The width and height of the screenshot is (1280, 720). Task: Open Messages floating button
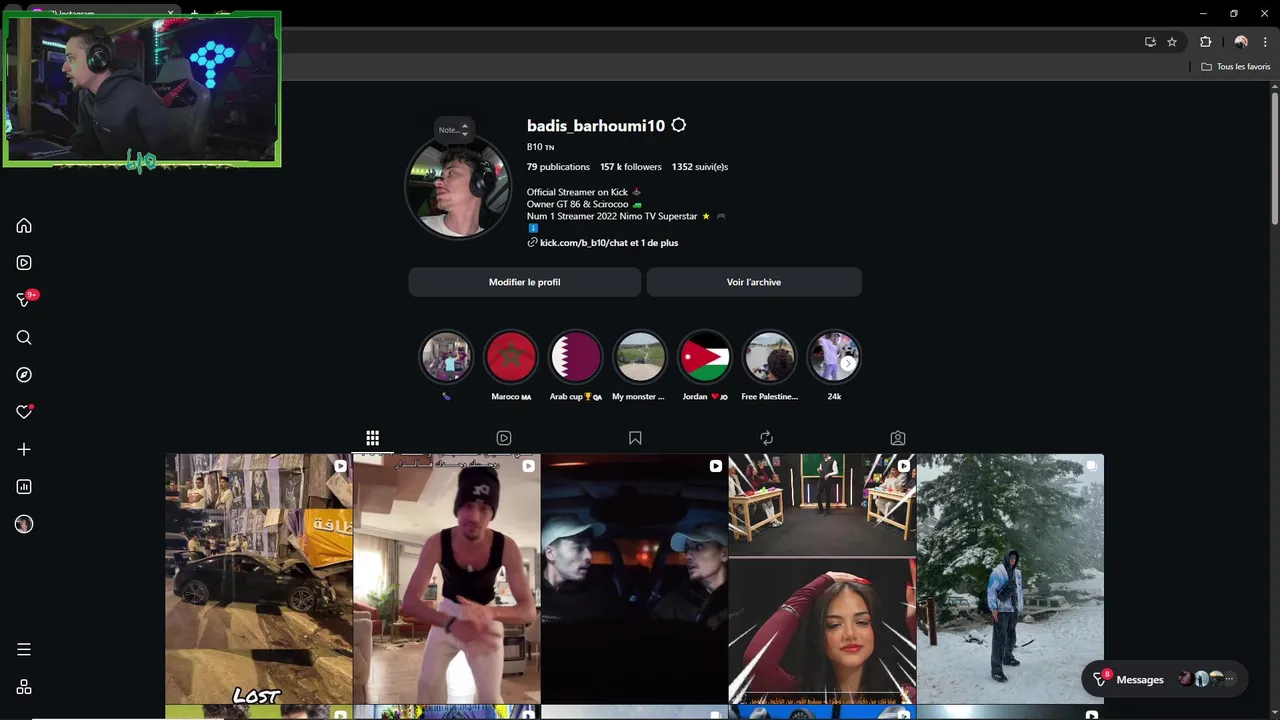click(x=1164, y=679)
